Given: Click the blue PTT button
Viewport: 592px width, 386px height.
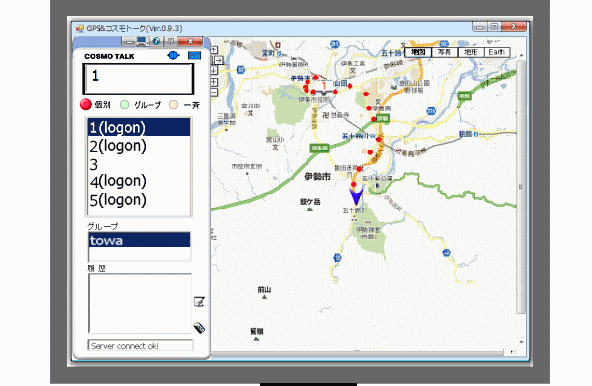Looking at the screenshot, I should pyautogui.click(x=194, y=56).
